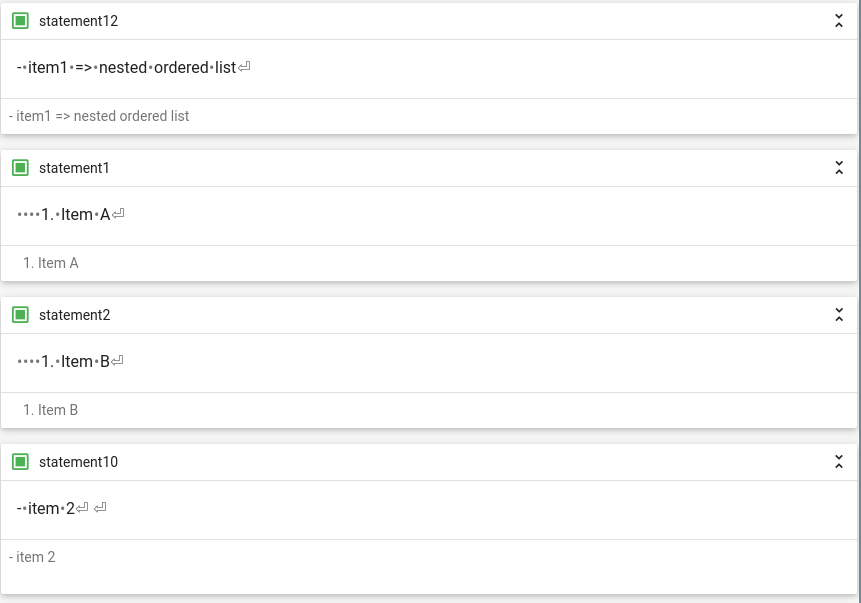Click the statement12 title label
This screenshot has width=861, height=603.
coord(79,21)
